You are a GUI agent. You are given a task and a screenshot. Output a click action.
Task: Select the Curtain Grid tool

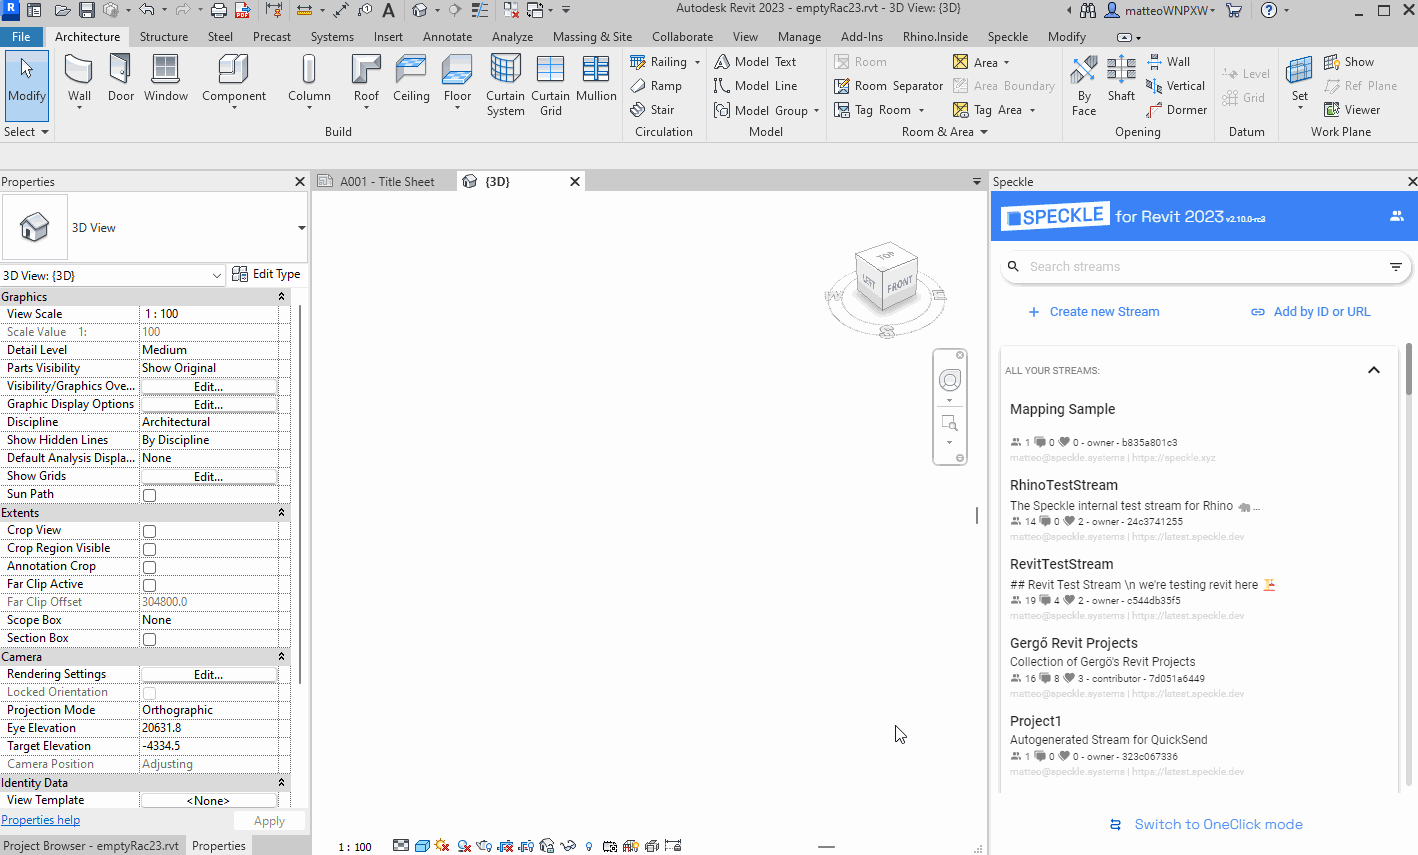click(550, 85)
